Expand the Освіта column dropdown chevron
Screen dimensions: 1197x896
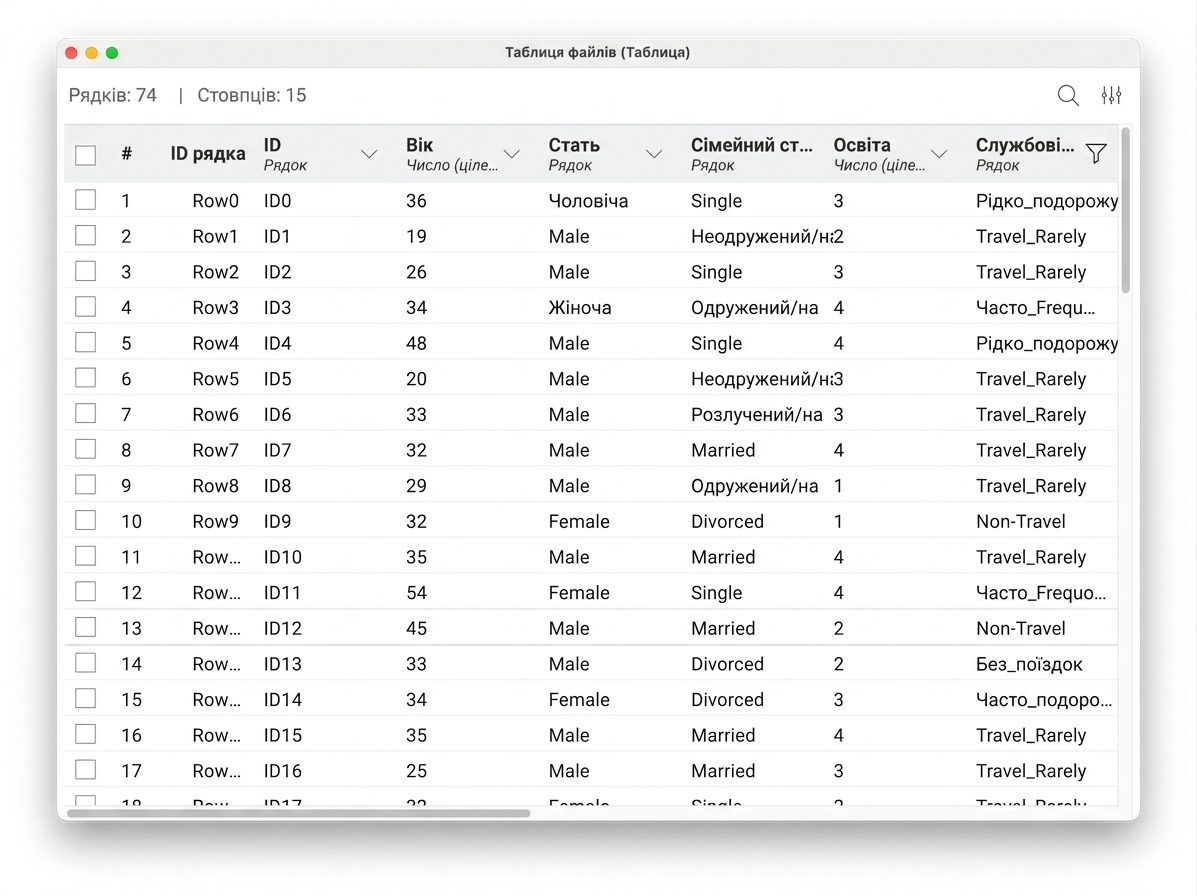click(939, 154)
